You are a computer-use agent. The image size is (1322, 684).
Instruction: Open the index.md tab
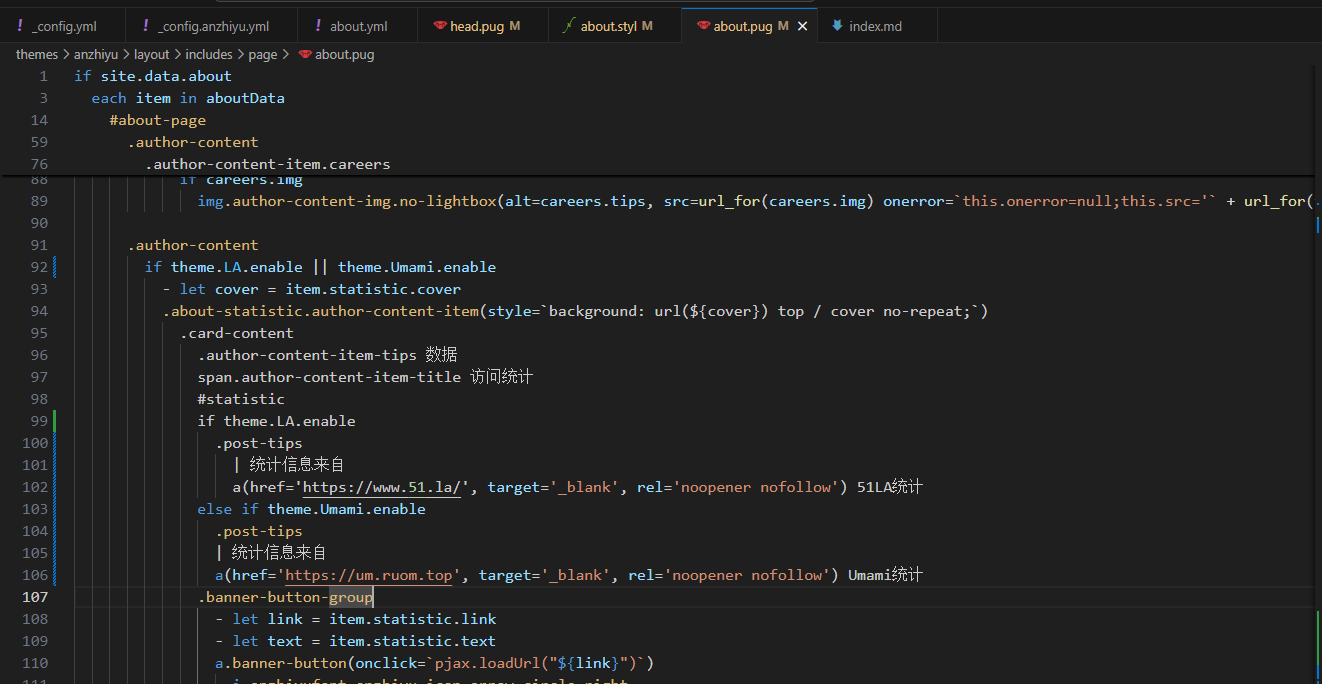(875, 26)
